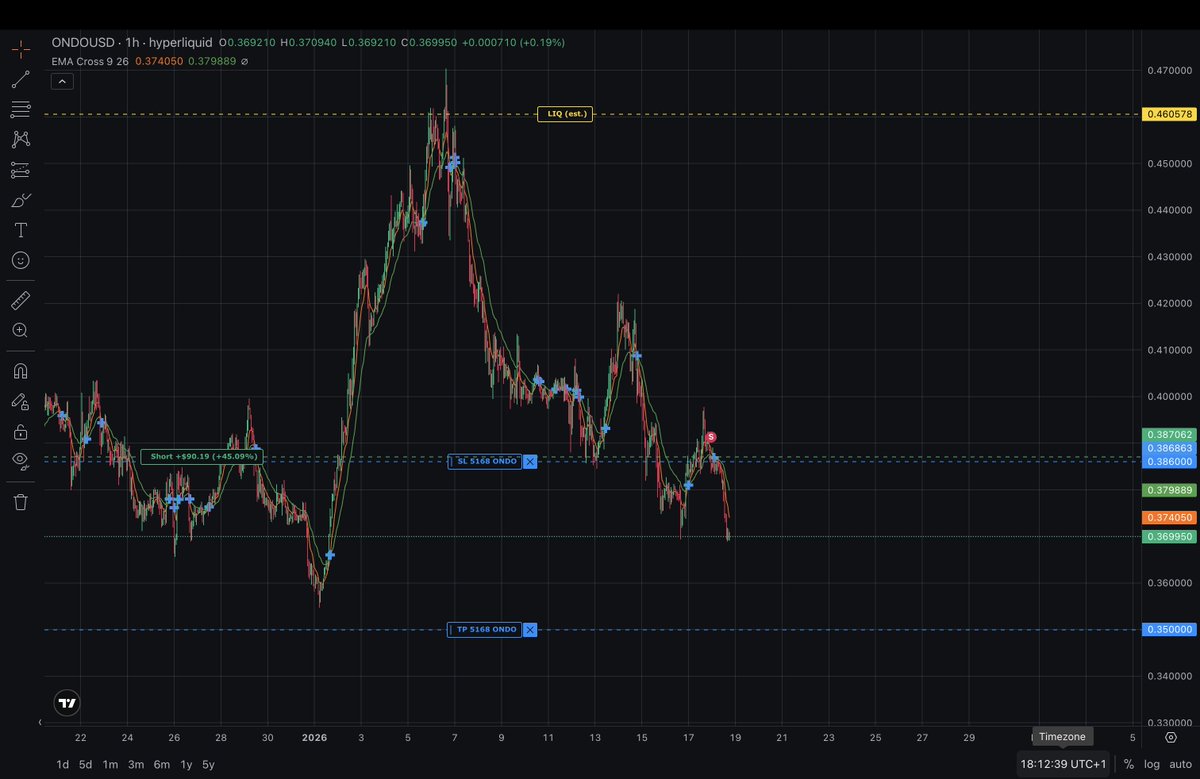The image size is (1200, 779).
Task: Select the XABCD pattern tool
Action: 20,139
